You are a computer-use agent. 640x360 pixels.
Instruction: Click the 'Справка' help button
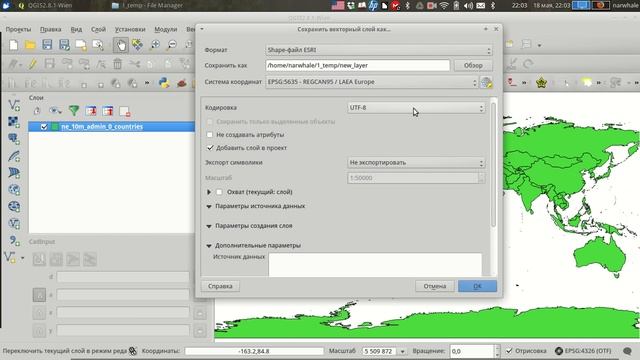pos(220,286)
